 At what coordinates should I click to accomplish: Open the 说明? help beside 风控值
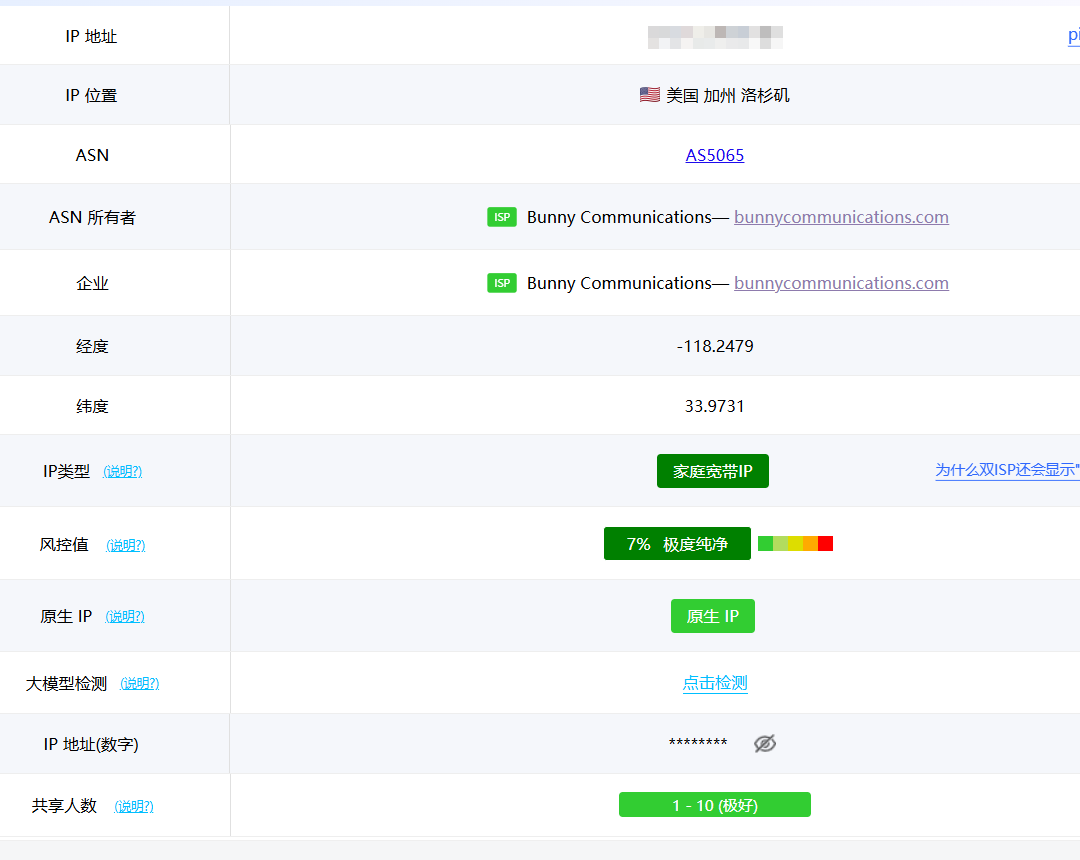pos(126,545)
